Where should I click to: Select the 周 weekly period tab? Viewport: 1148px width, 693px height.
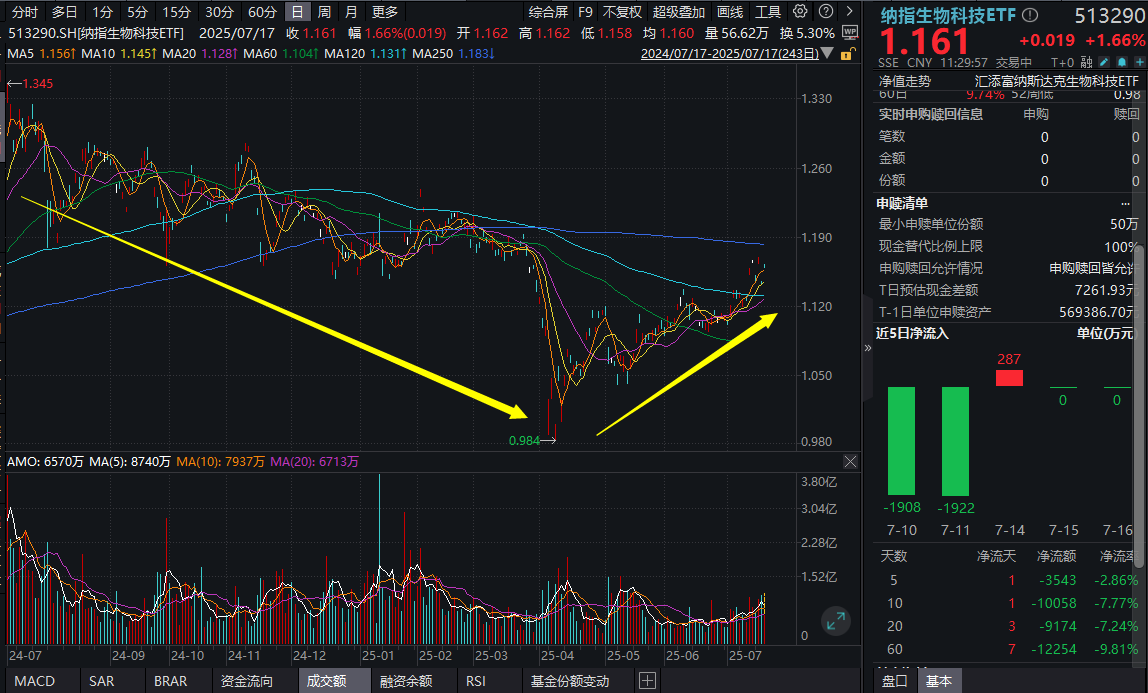point(324,12)
